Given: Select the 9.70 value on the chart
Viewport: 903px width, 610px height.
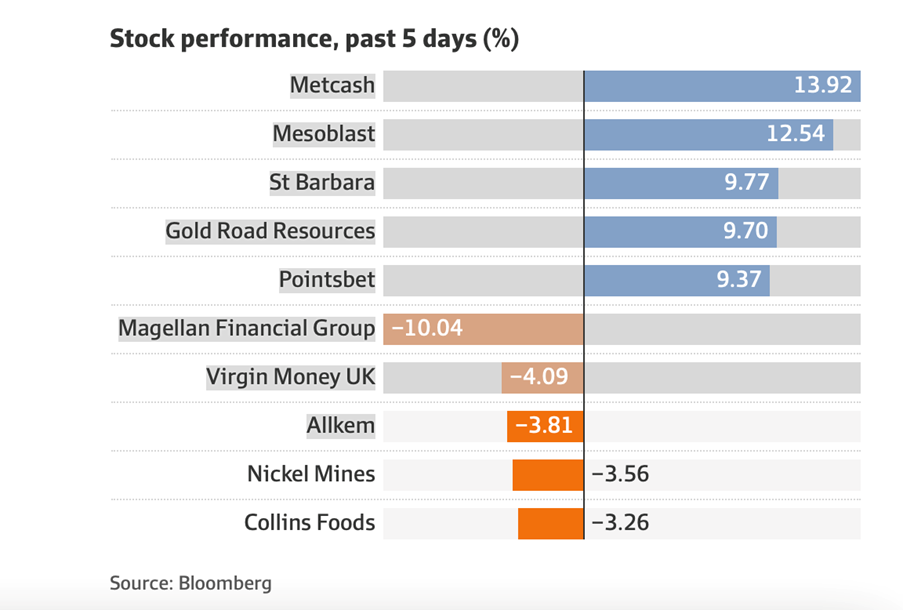Looking at the screenshot, I should 744,231.
